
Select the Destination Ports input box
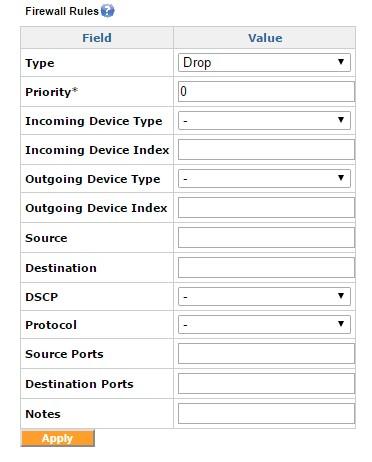(x=266, y=384)
